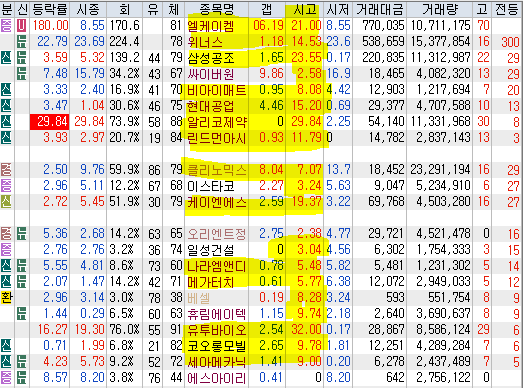Click the 증 badge in 오리엔트정 row
This screenshot has height=388, width=523.
pyautogui.click(x=6, y=233)
